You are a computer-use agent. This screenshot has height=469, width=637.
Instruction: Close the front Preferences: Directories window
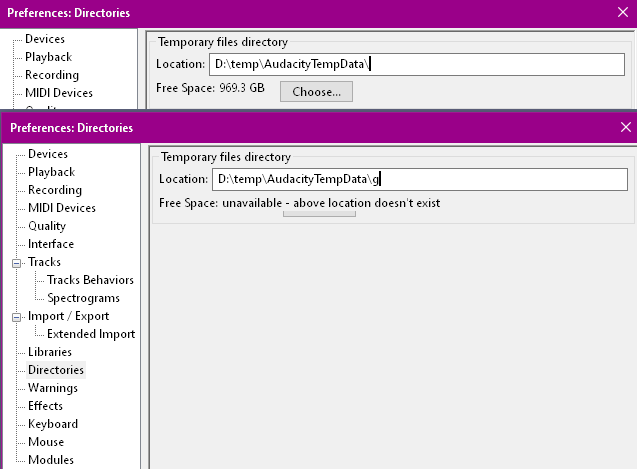[626, 128]
